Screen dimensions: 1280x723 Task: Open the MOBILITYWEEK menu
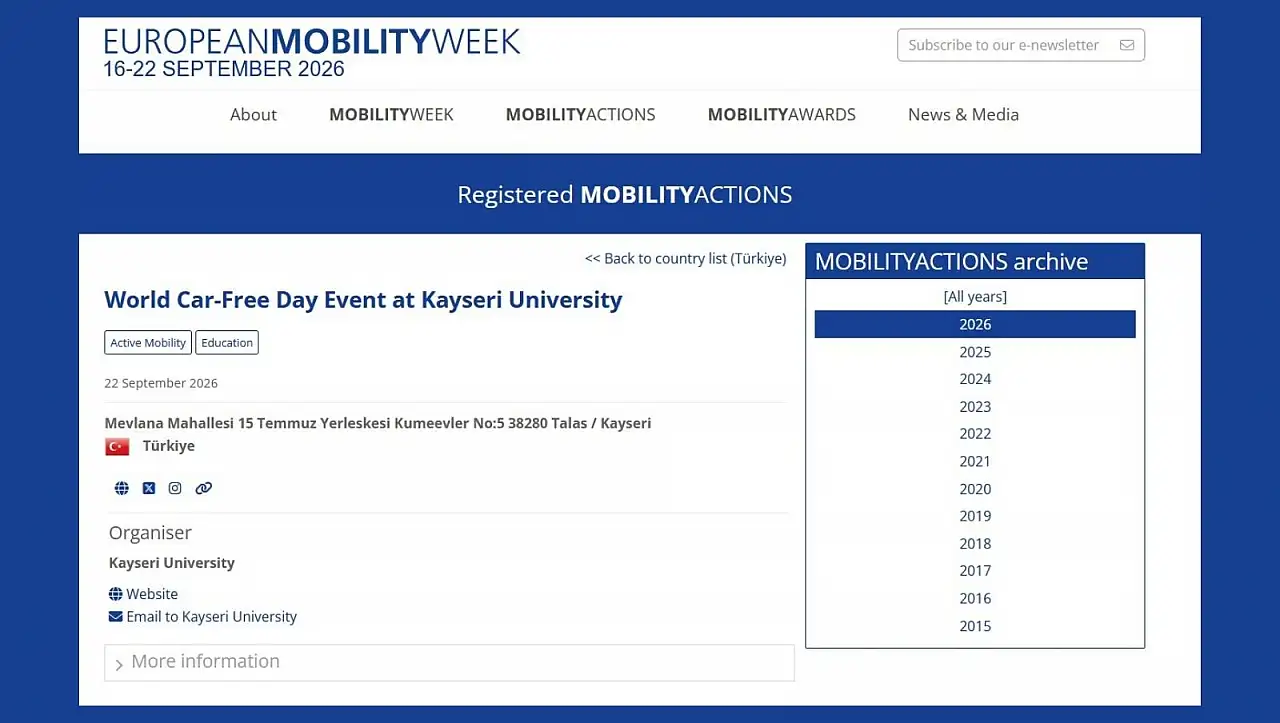391,115
